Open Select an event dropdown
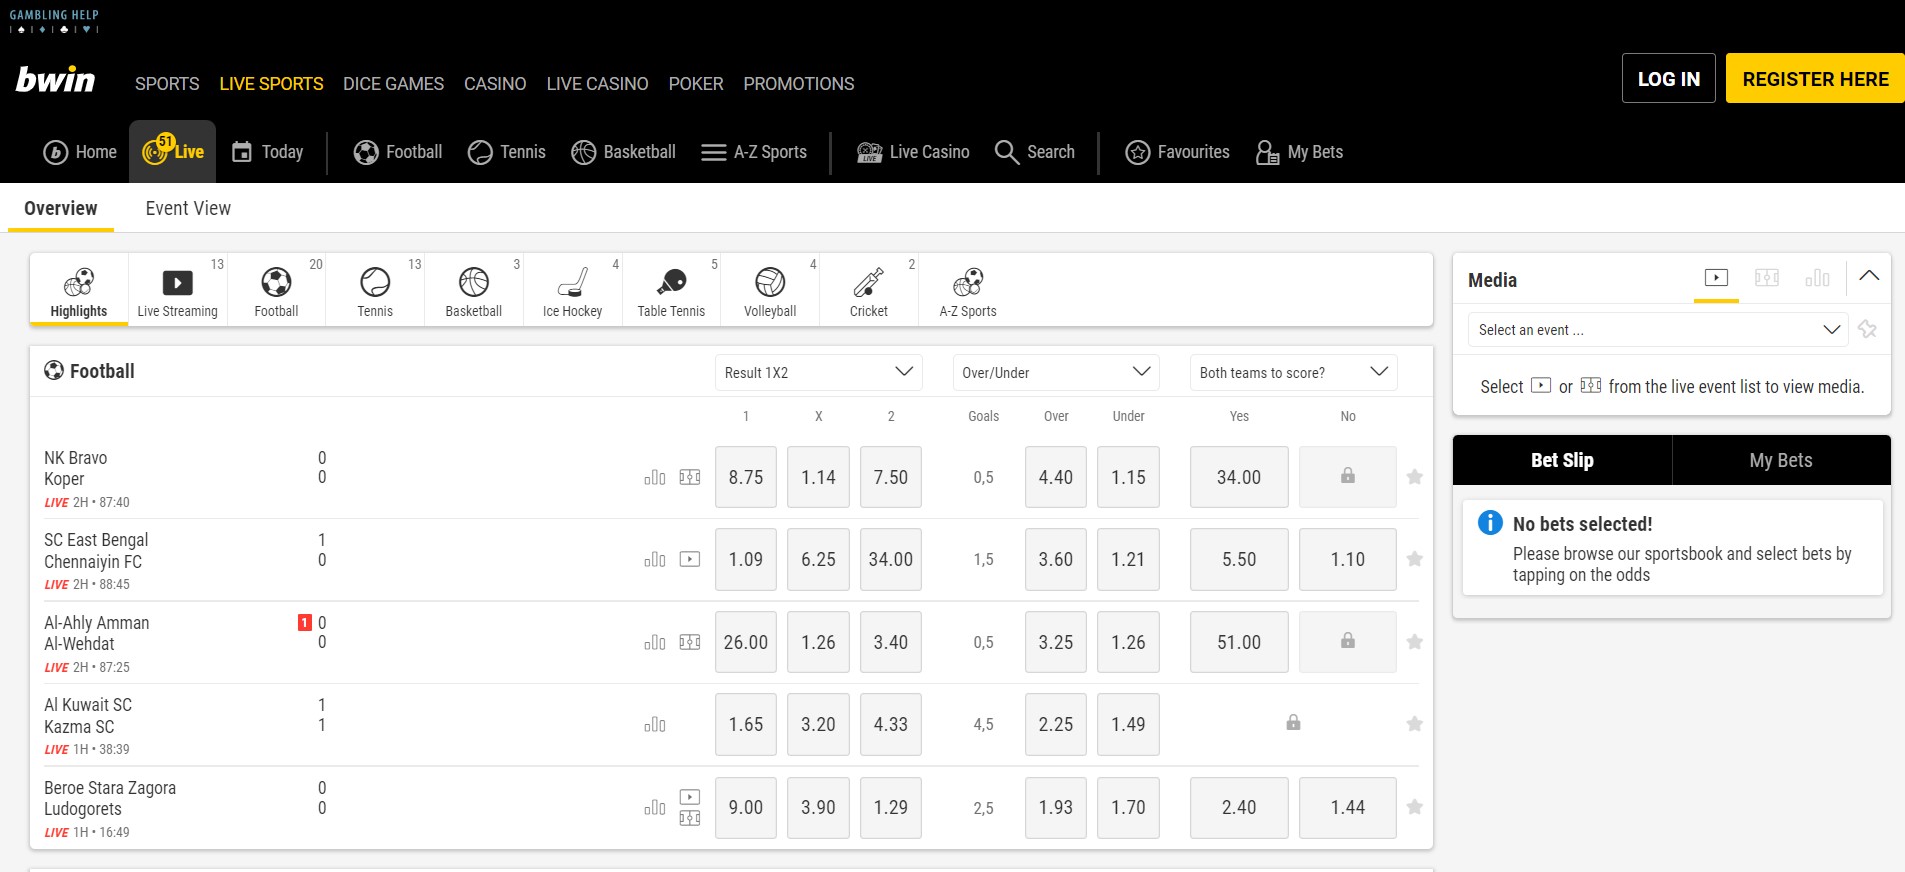This screenshot has height=872, width=1905. point(1658,330)
